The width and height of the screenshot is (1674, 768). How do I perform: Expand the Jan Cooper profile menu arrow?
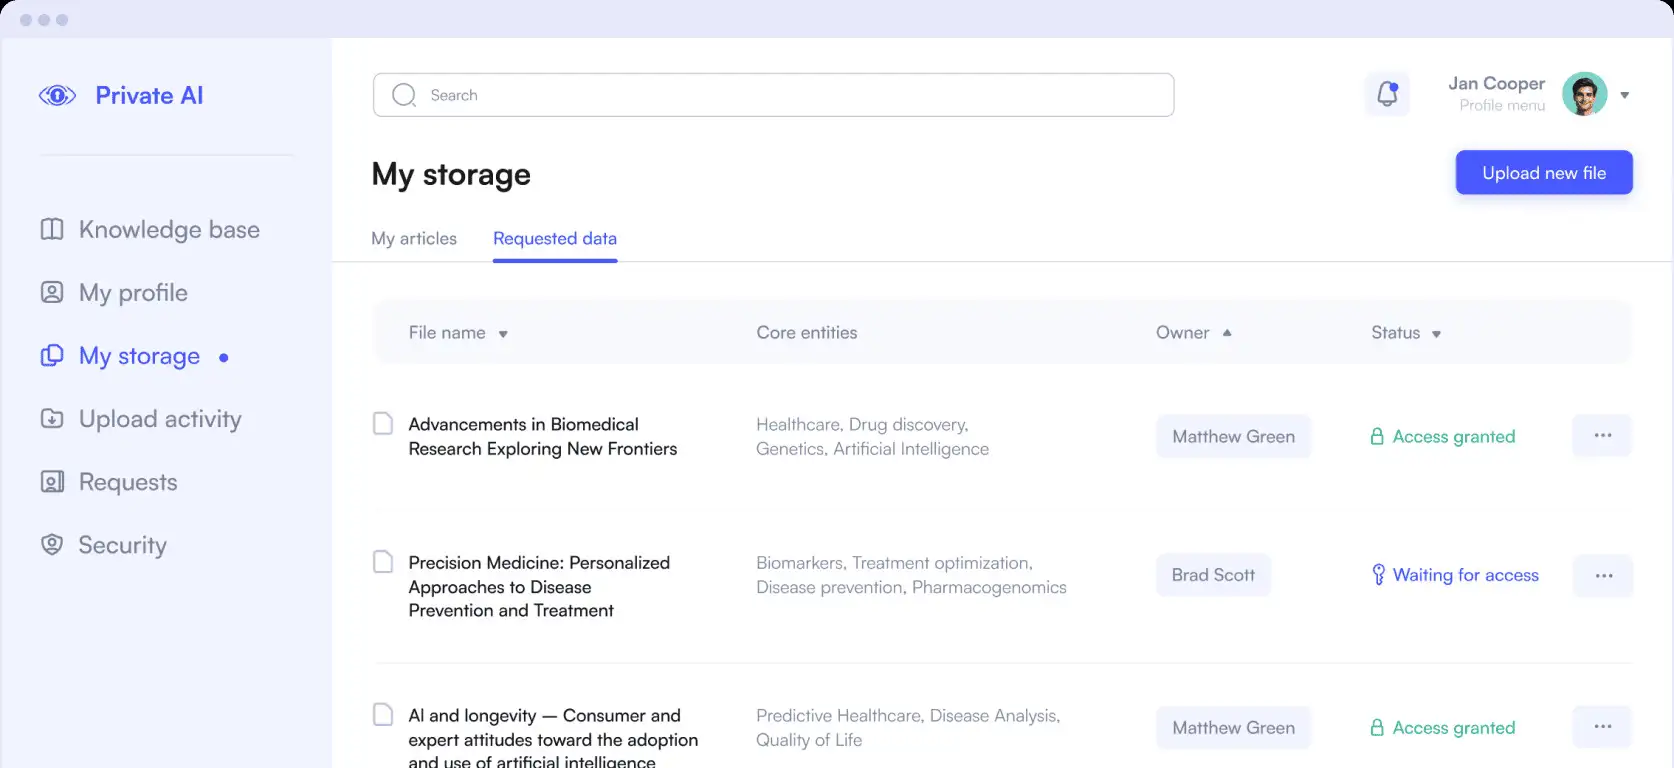click(1625, 95)
